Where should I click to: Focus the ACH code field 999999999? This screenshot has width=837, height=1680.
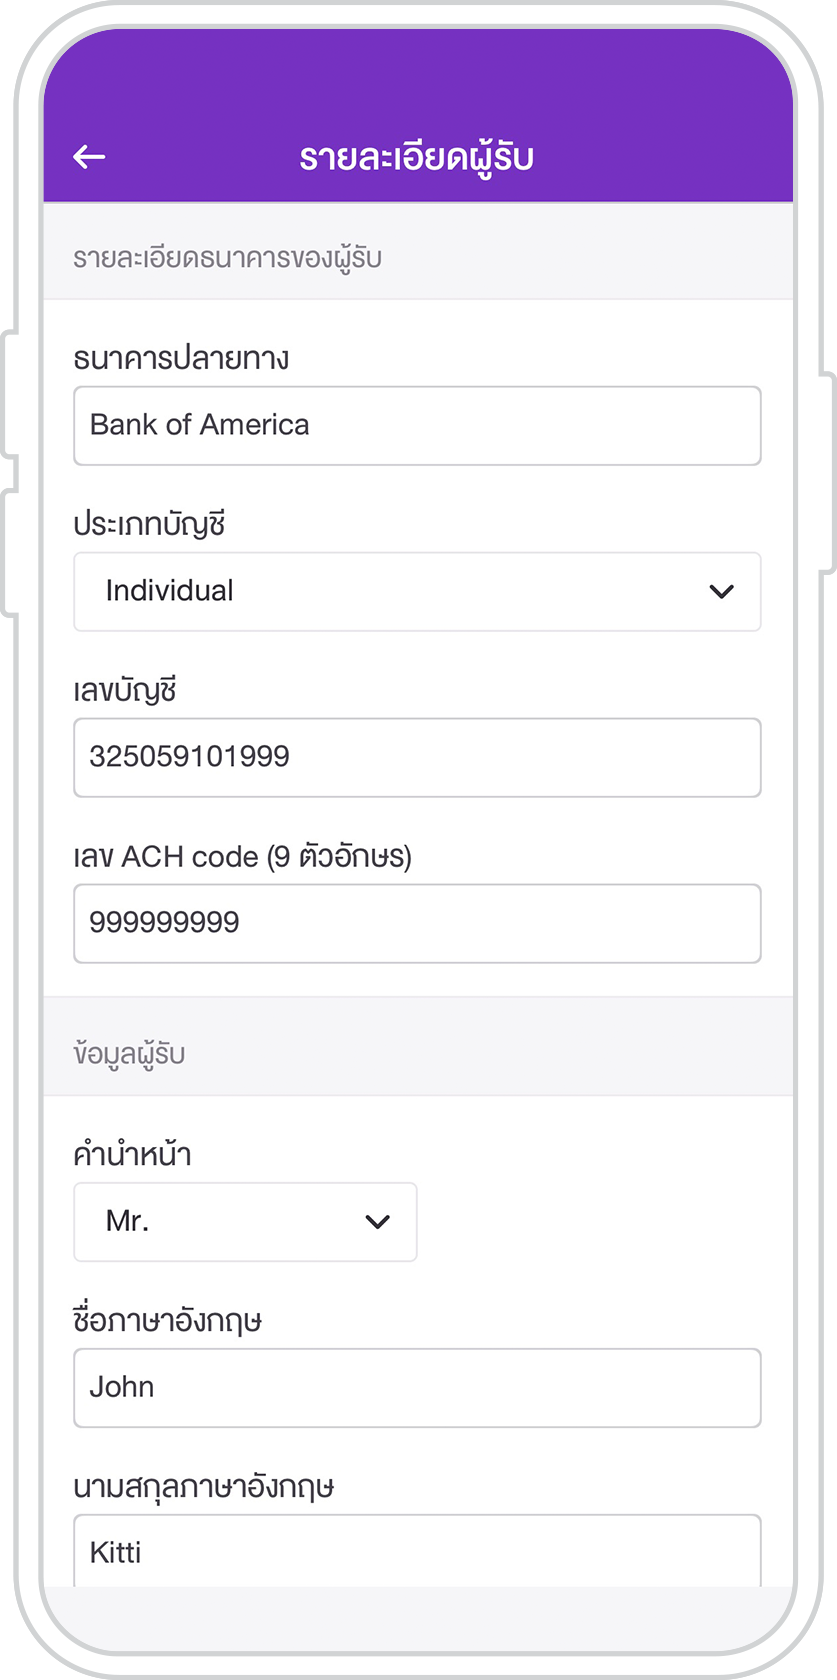[x=417, y=924]
